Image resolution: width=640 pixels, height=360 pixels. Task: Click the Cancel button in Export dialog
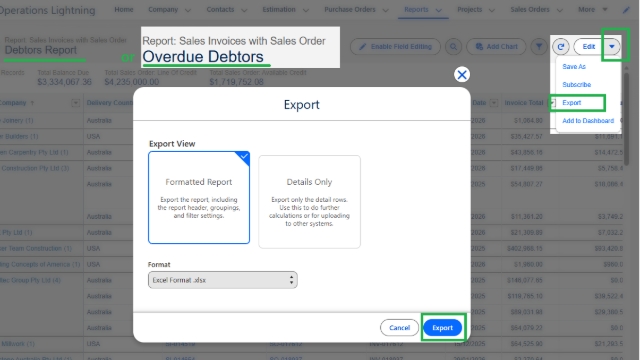tap(399, 327)
